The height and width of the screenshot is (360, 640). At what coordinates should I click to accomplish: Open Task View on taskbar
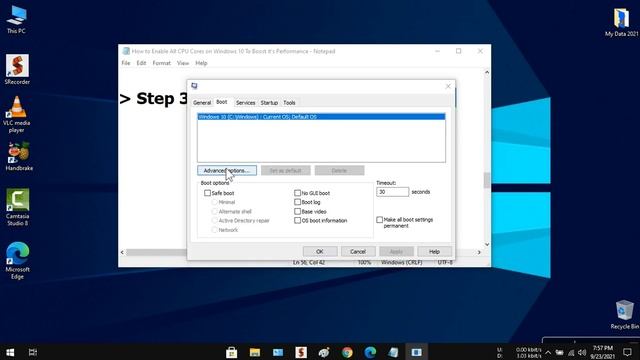[33, 352]
